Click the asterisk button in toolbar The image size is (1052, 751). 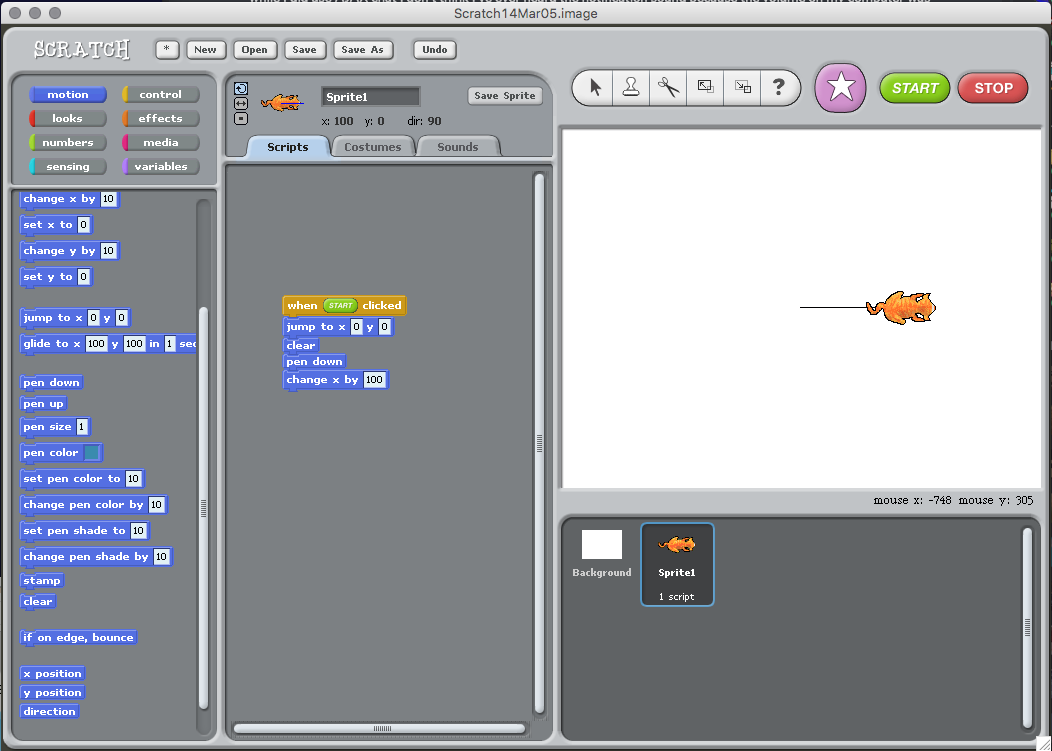[167, 50]
